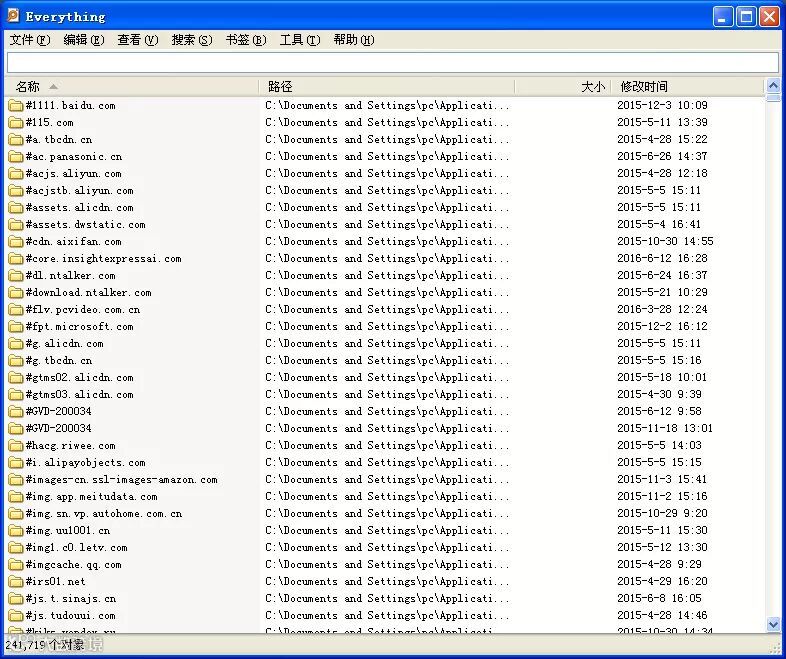Click the date 2015-5-11 13:39

coord(662,122)
